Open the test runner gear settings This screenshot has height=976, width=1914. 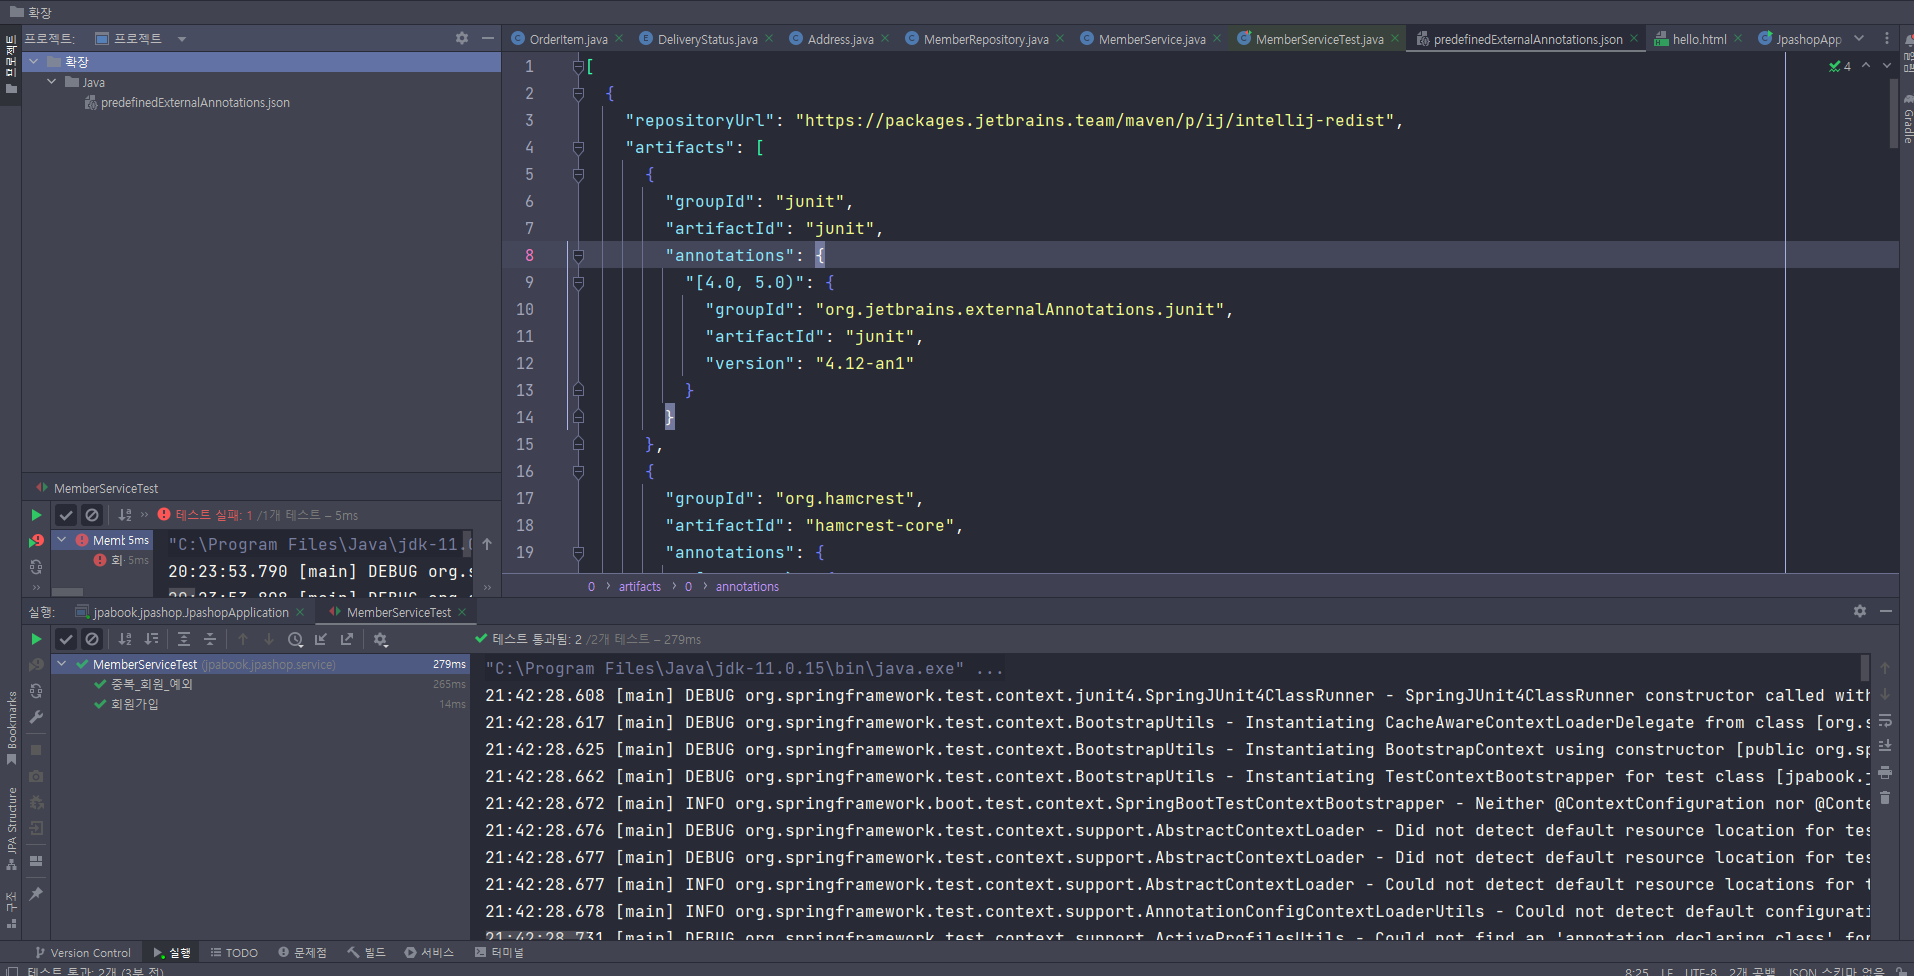click(x=380, y=639)
